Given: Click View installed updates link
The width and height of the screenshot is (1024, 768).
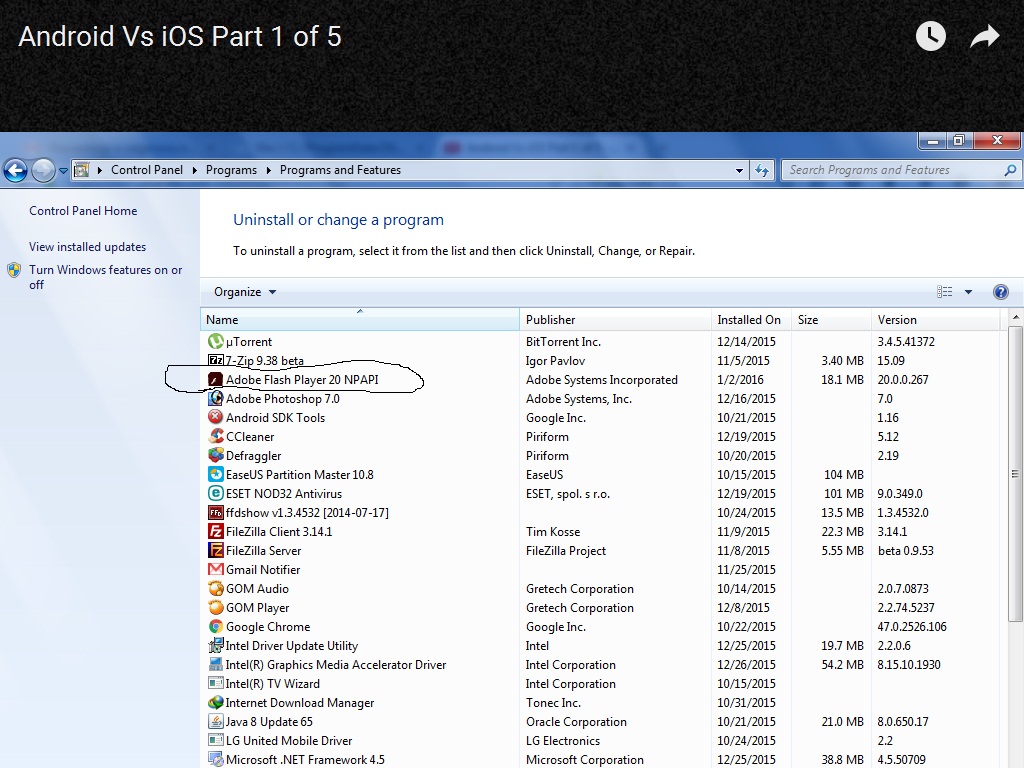Looking at the screenshot, I should pos(87,247).
